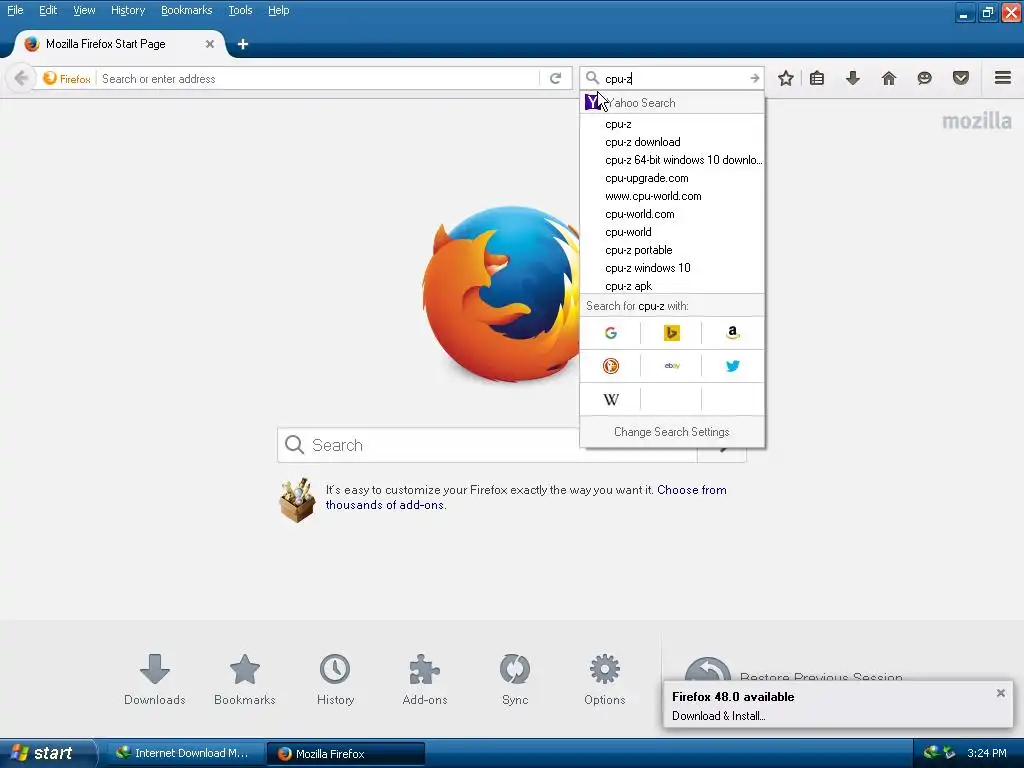Open Options gear on start page

(x=605, y=679)
